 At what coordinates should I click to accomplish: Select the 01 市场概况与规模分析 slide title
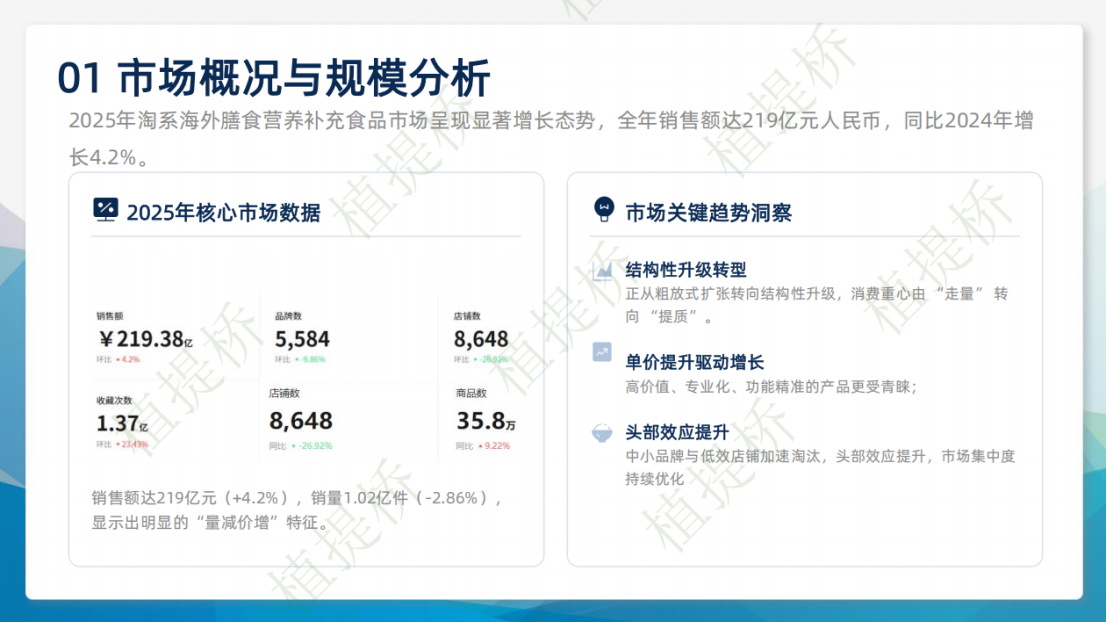coord(274,78)
